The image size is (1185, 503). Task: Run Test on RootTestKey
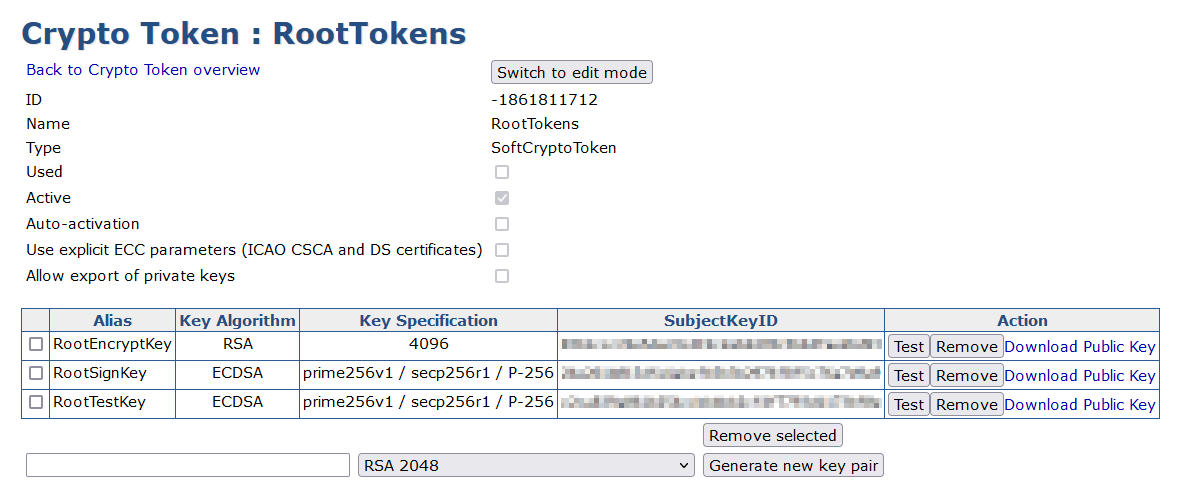pos(908,405)
